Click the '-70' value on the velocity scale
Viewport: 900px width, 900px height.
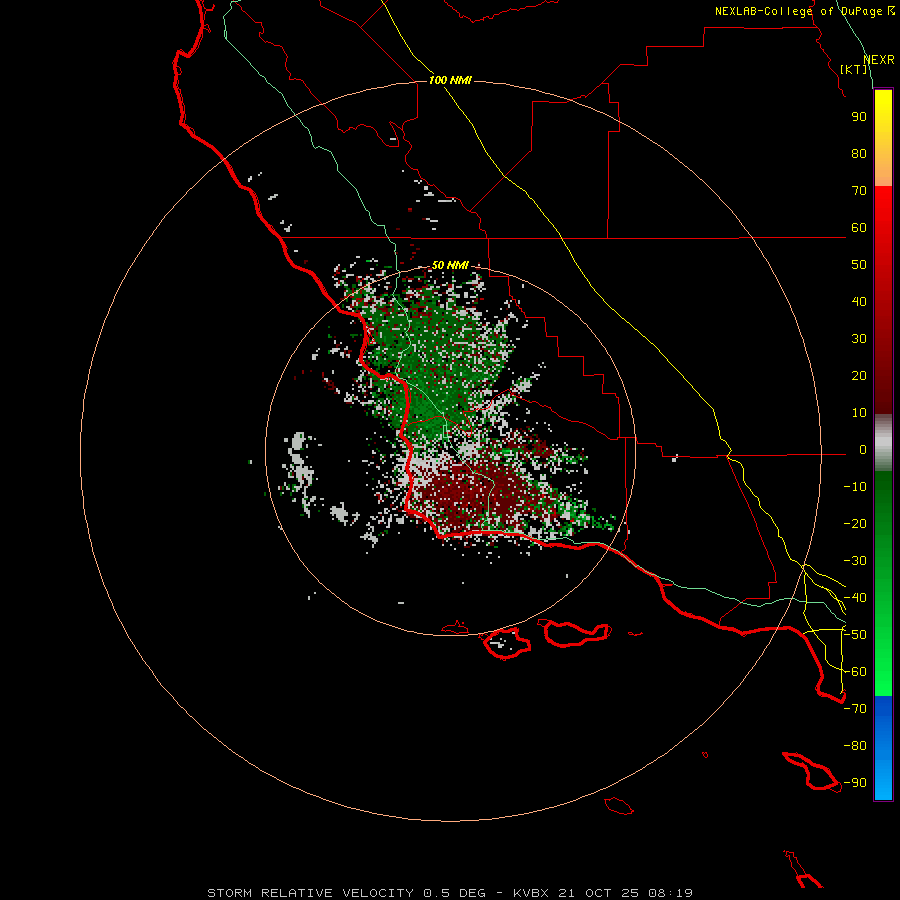[855, 709]
